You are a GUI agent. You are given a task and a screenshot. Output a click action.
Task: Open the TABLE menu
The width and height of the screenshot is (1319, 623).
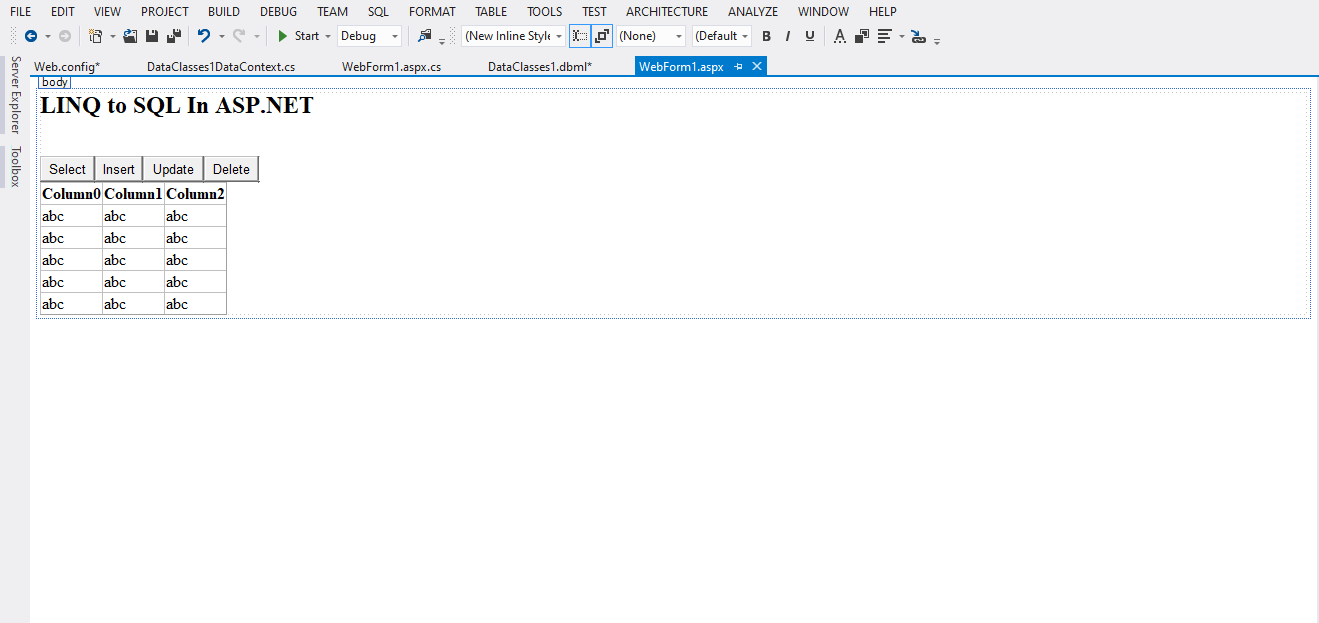(491, 12)
